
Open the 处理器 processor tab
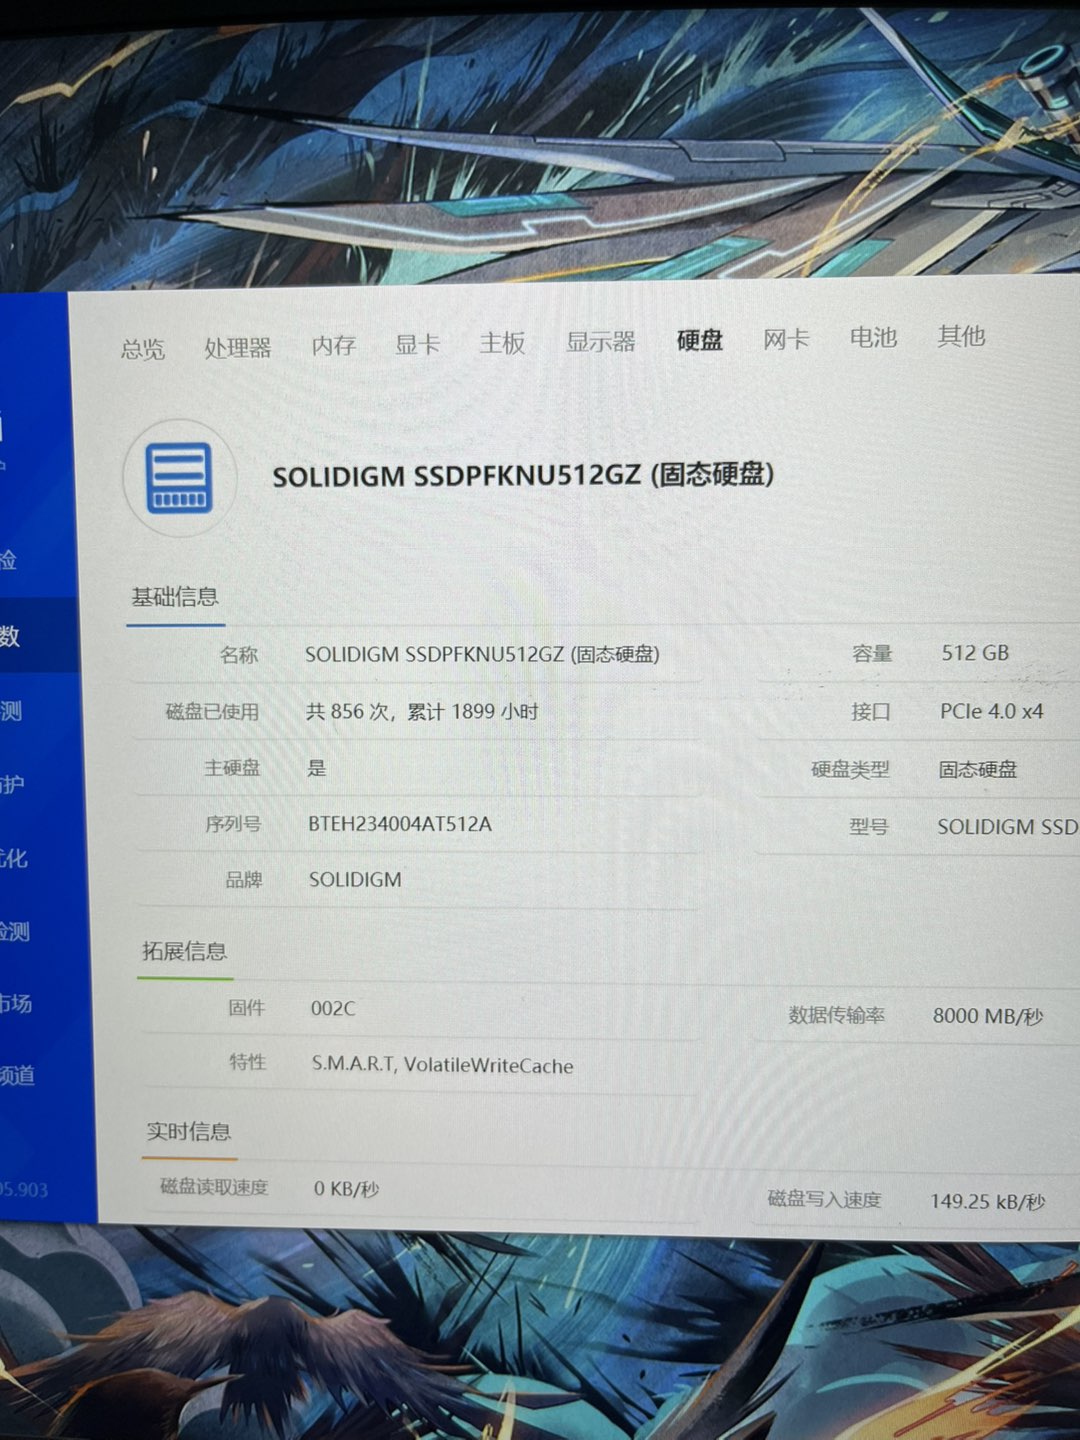(x=238, y=348)
